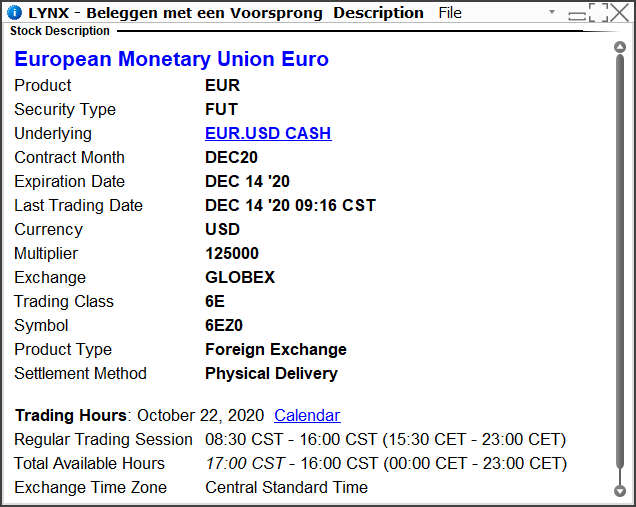
Task: Click the scroll up arrow button
Action: click(620, 47)
